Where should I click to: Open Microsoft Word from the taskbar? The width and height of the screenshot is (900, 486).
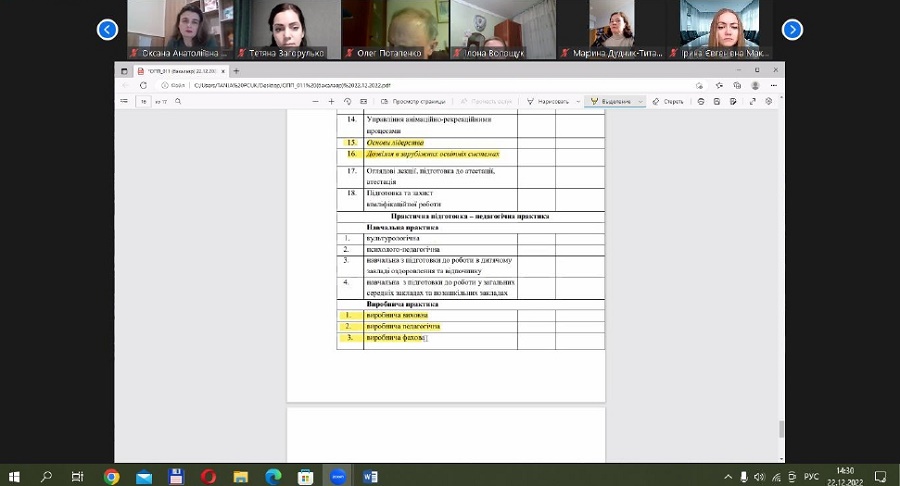coord(370,476)
